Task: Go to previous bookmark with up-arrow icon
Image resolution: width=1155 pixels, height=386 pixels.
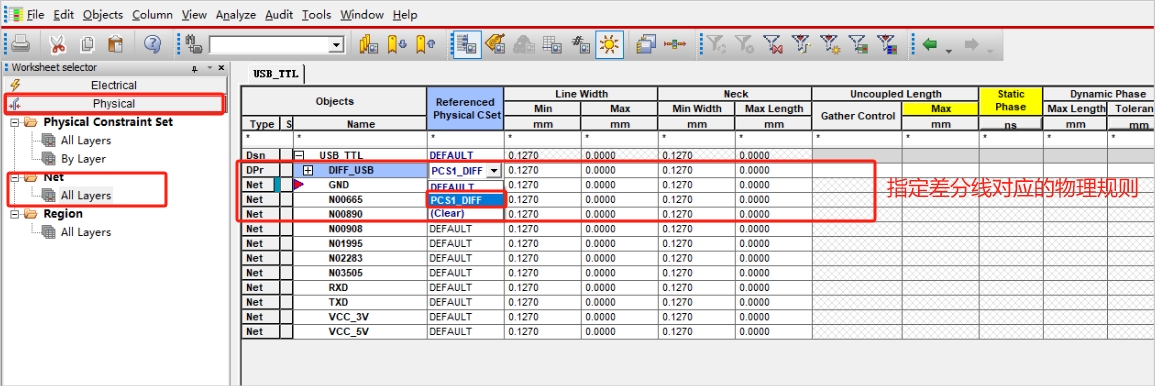Action: point(425,44)
